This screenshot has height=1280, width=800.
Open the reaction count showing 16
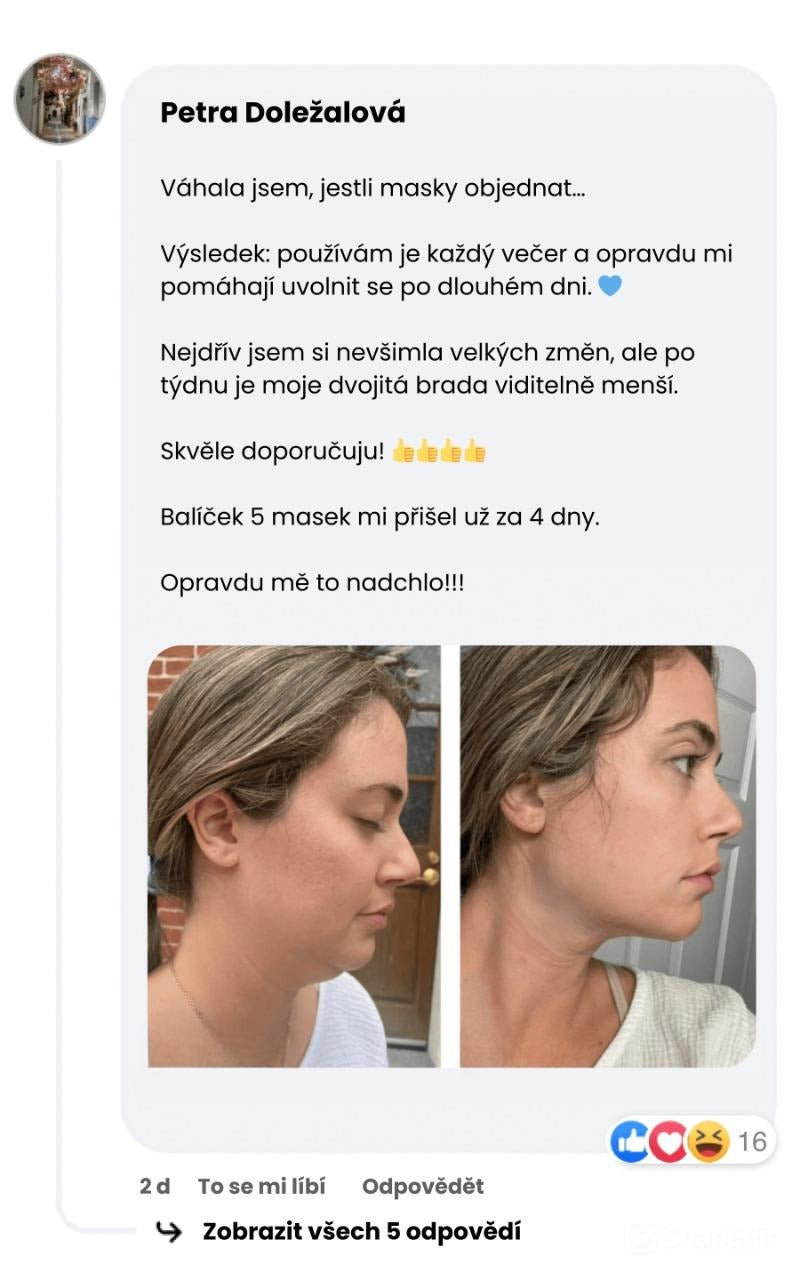coord(751,1141)
